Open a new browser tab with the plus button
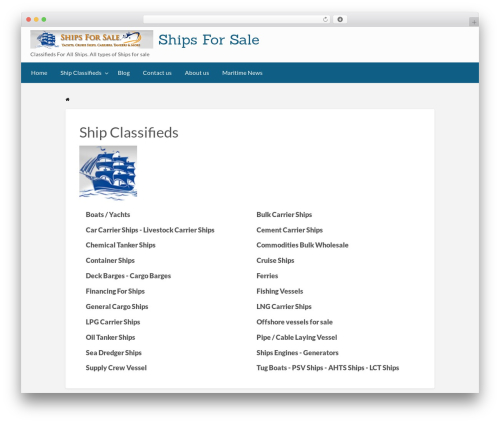Viewport: 500px width, 423px height. click(x=474, y=22)
